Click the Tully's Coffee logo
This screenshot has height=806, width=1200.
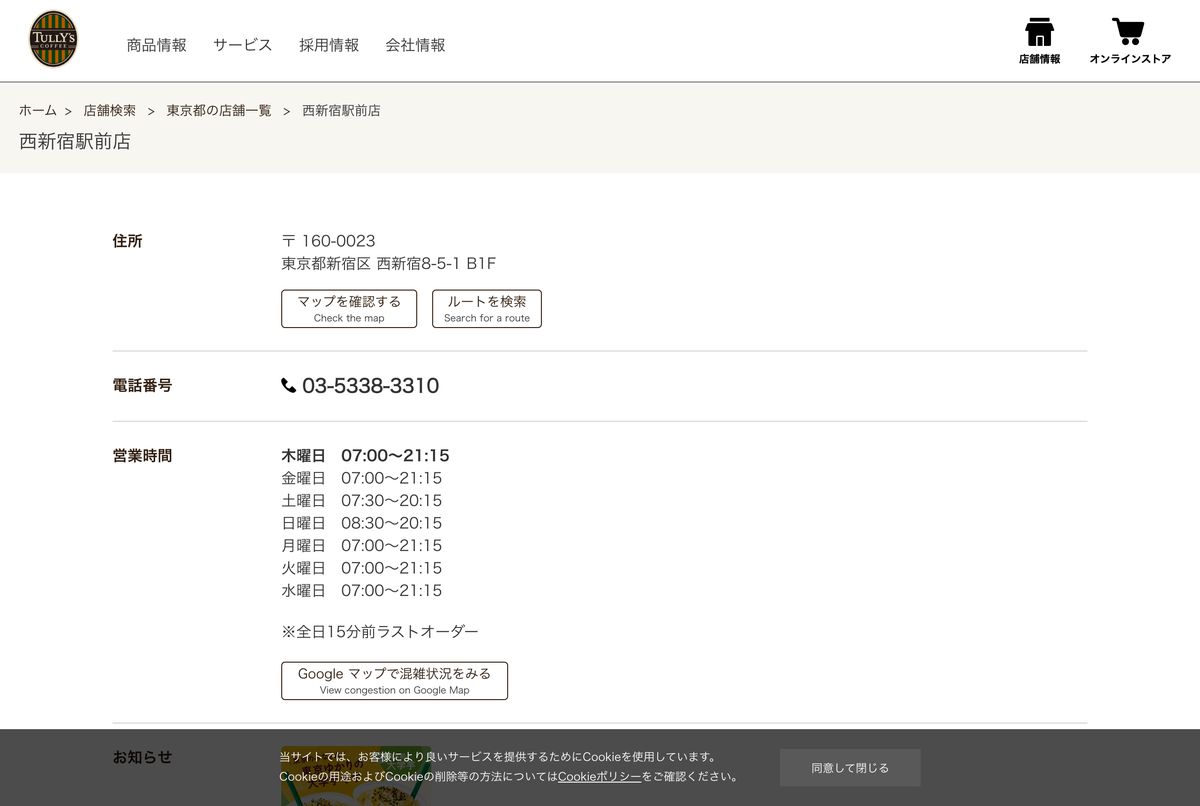pos(54,40)
